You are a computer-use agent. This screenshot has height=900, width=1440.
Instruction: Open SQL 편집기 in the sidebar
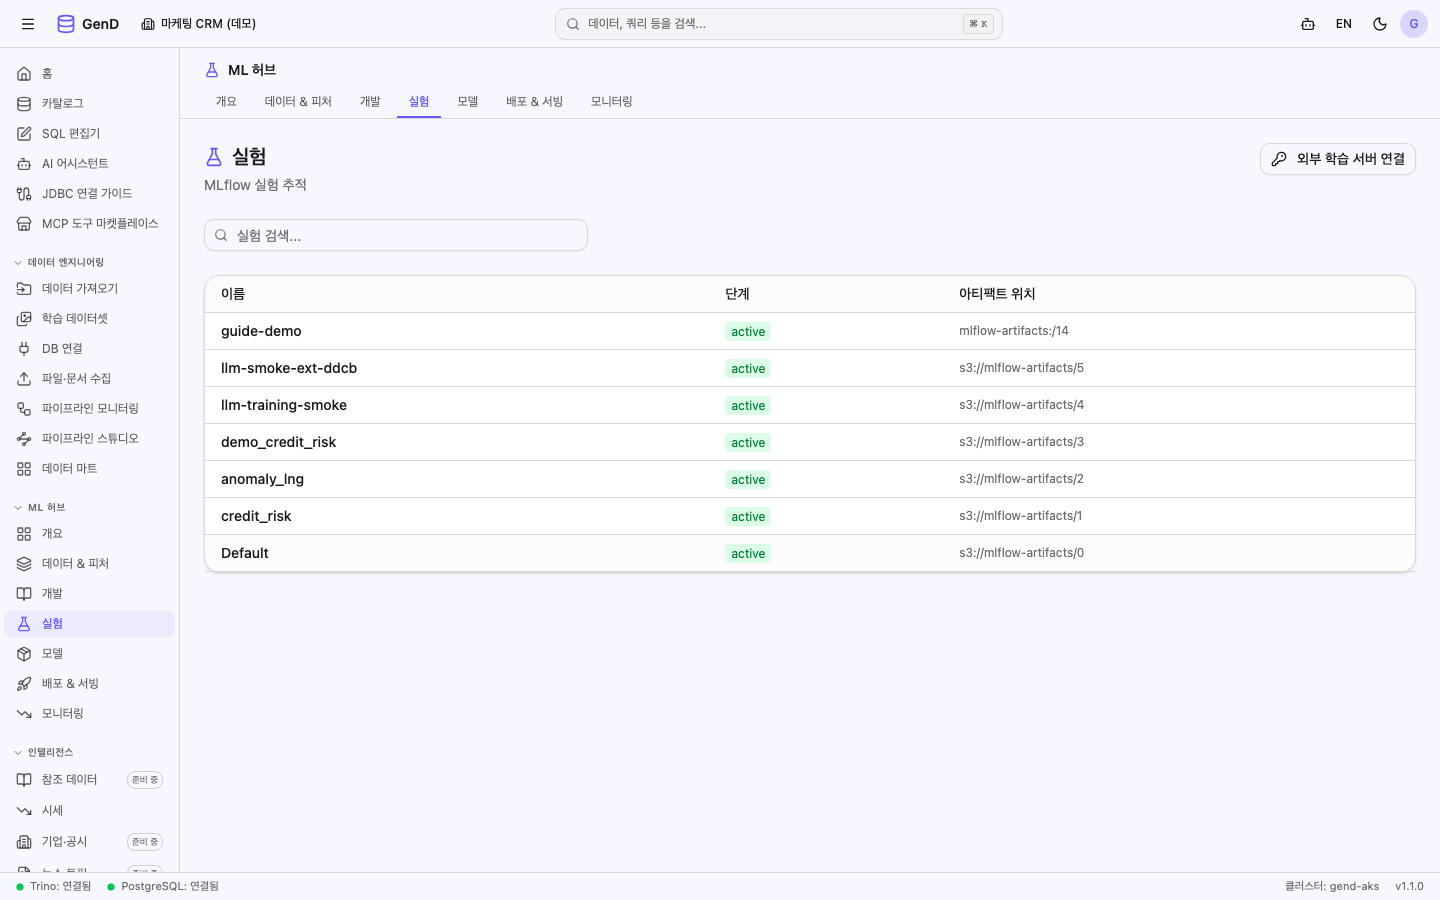click(90, 134)
